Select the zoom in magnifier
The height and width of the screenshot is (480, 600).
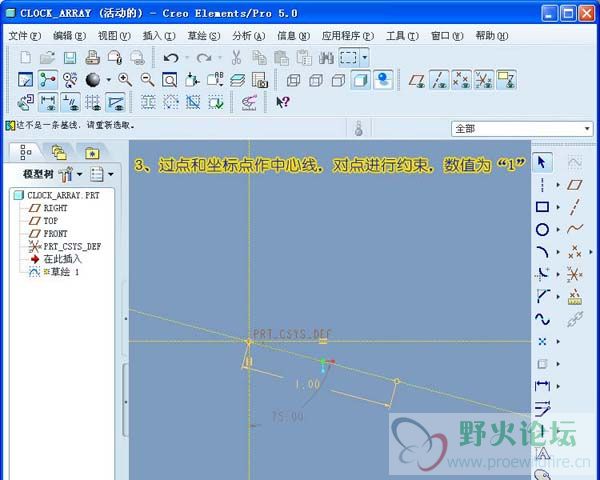point(125,80)
